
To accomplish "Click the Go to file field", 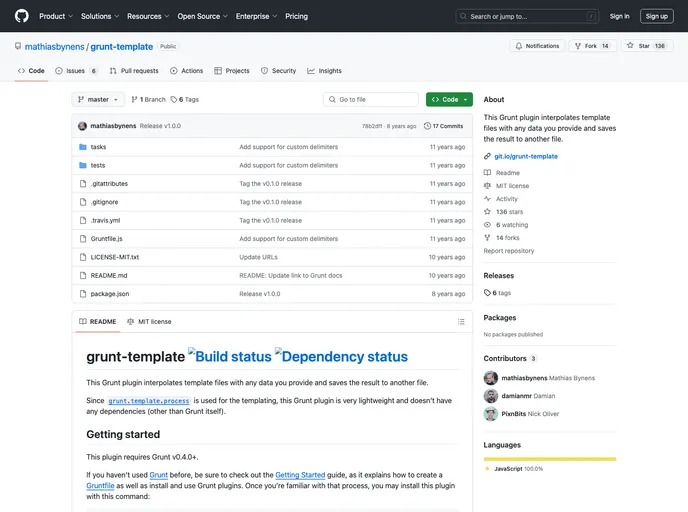I will click(370, 100).
